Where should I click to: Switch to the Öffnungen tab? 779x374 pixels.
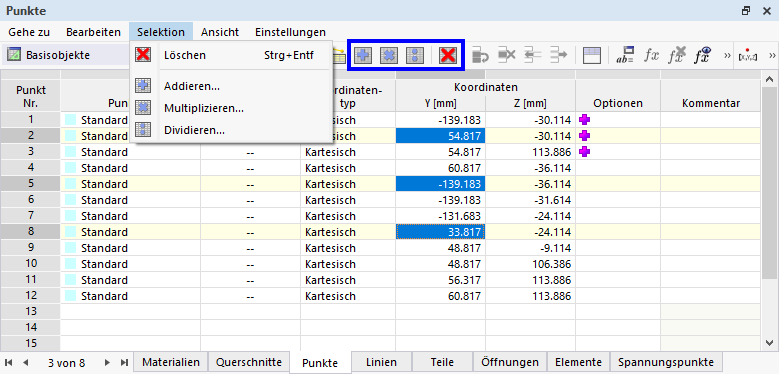510,362
